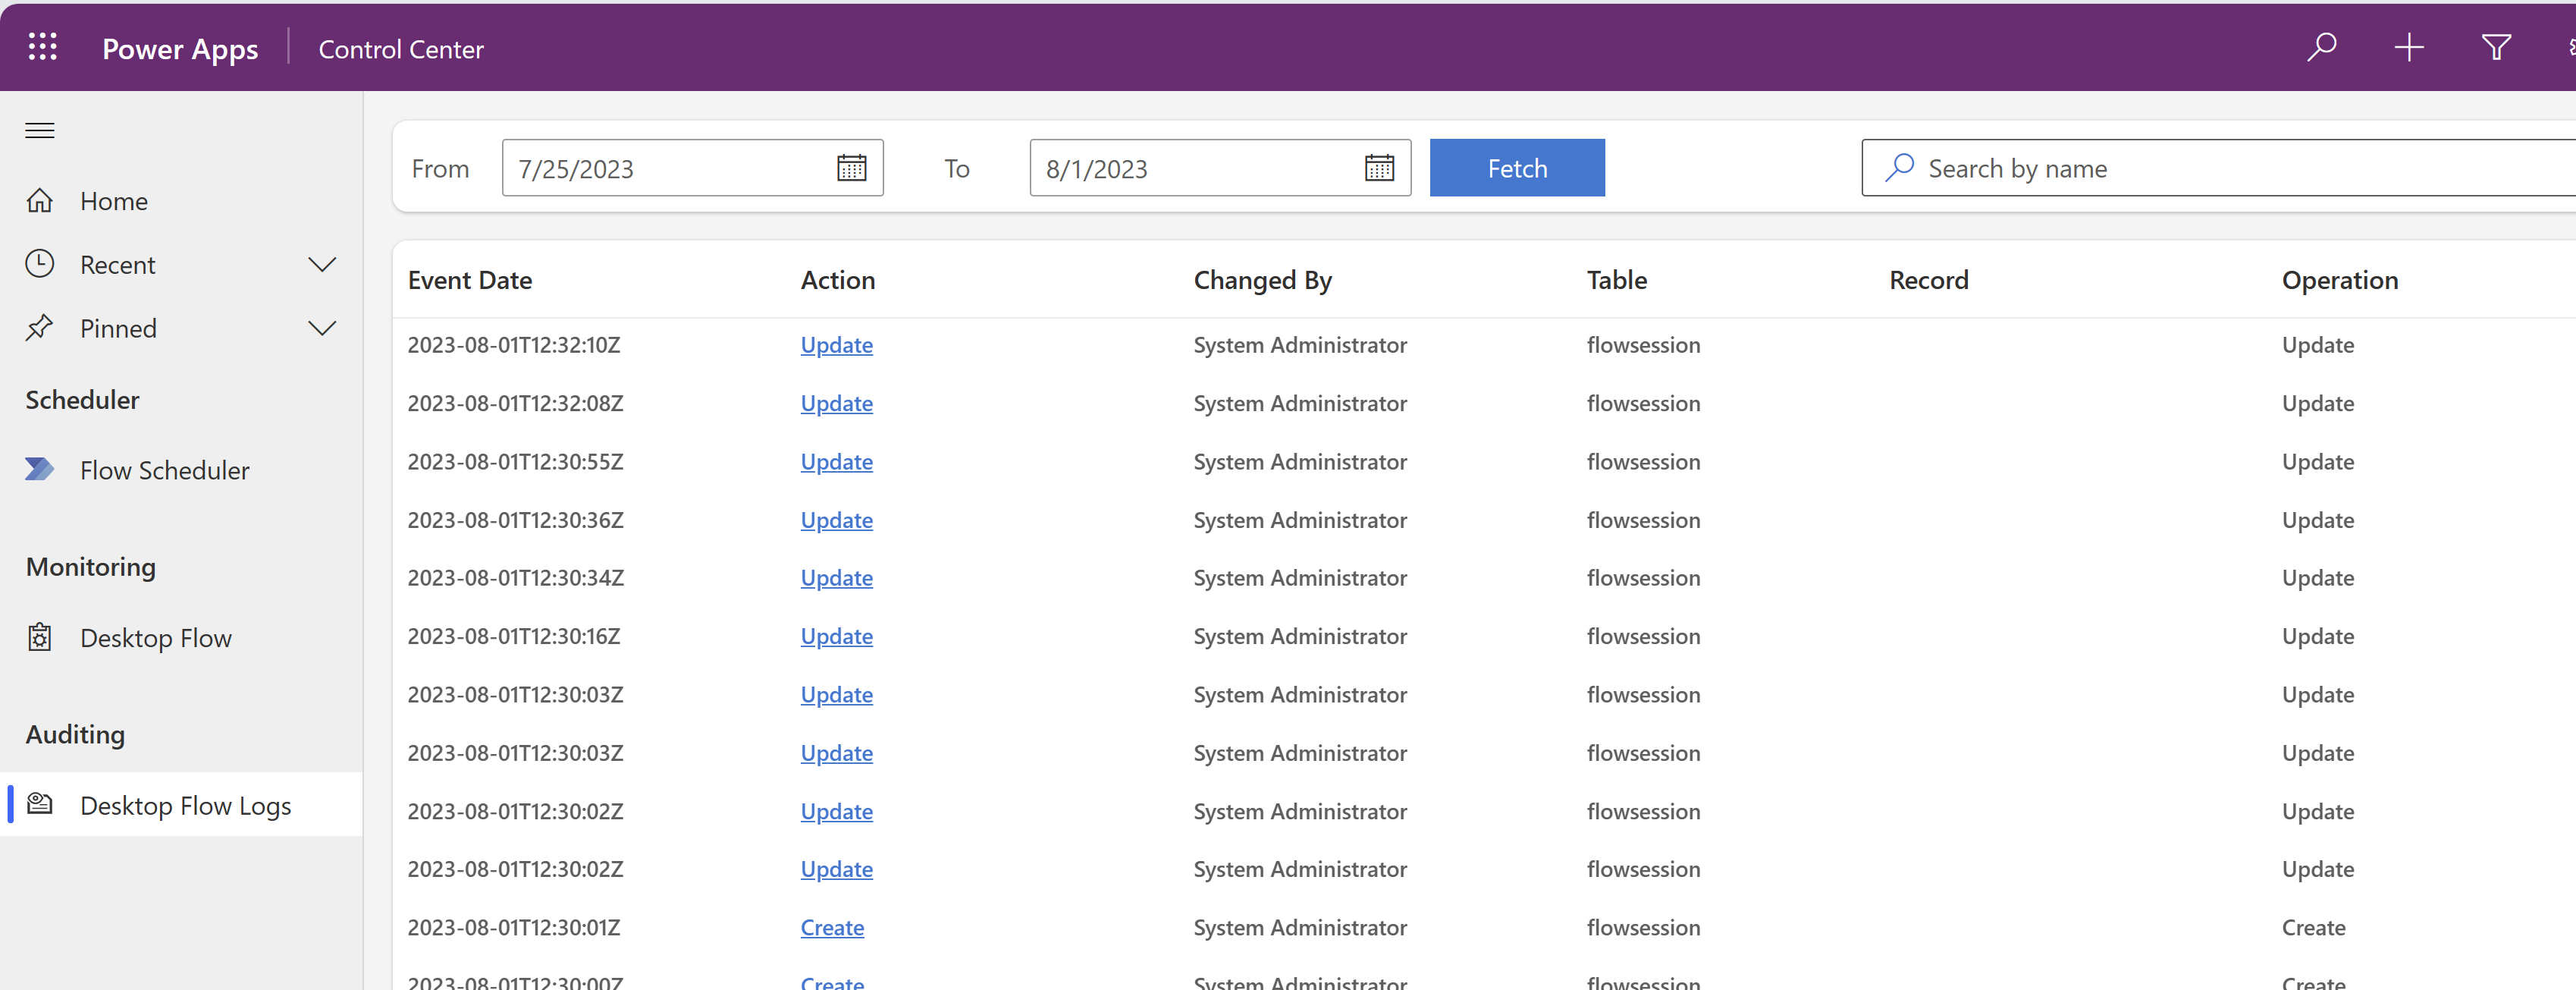This screenshot has width=2576, height=990.
Task: Select the search icon in the top bar
Action: click(x=2322, y=47)
